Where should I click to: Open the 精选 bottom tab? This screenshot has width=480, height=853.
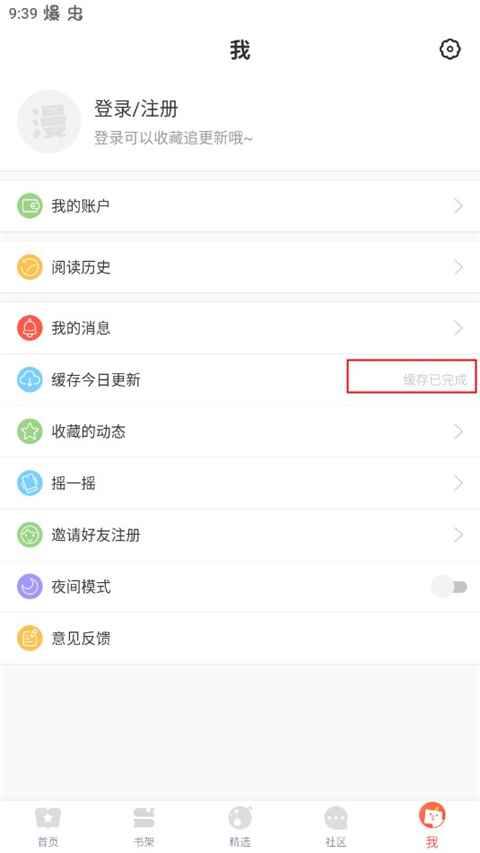click(240, 827)
